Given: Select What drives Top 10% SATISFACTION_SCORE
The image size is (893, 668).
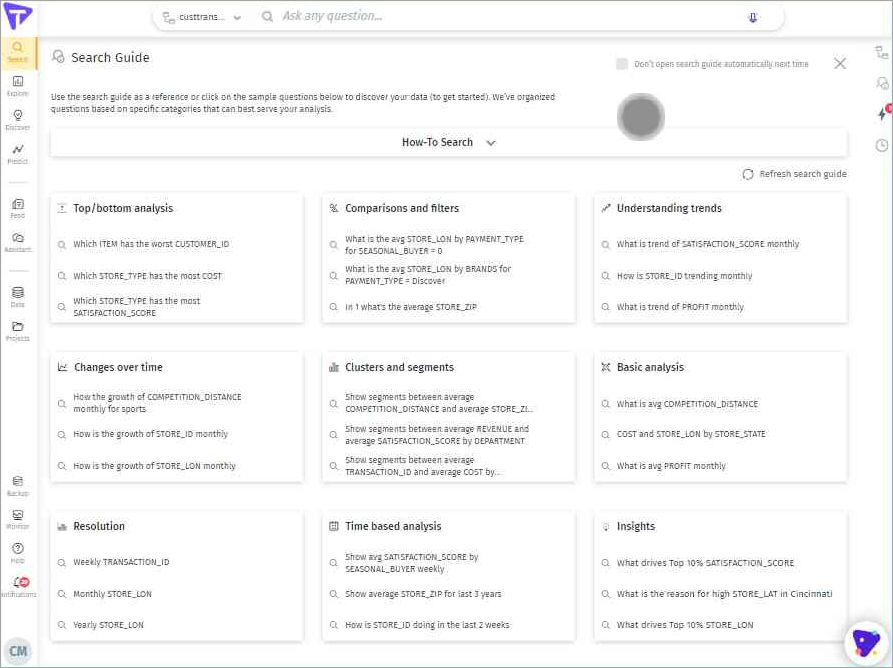Looking at the screenshot, I should (x=705, y=563).
